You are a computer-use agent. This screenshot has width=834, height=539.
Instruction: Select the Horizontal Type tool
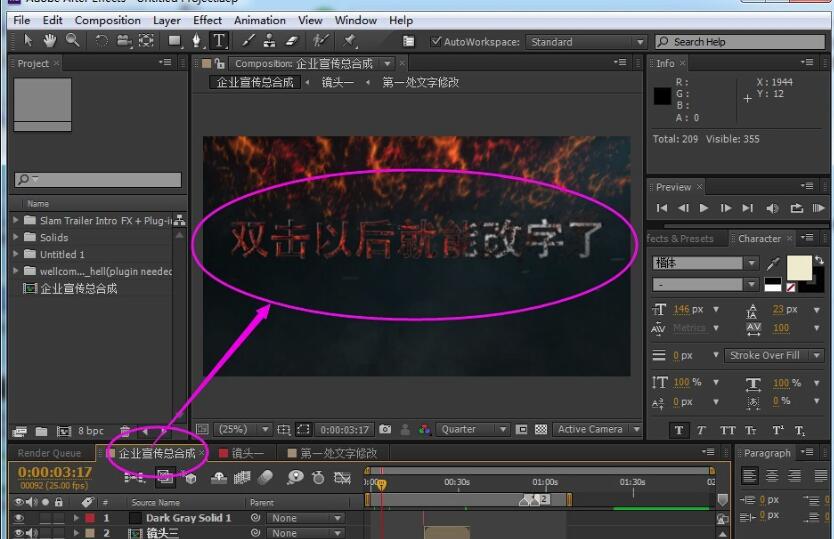coord(219,41)
